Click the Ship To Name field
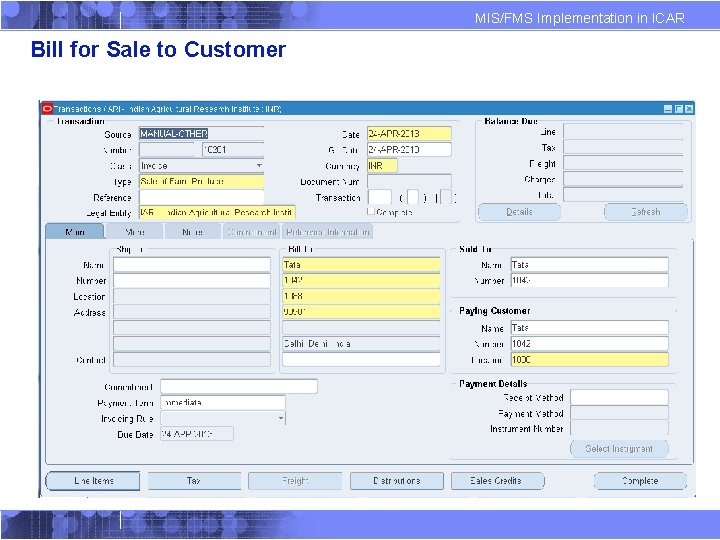Viewport: 720px width, 540px height. coord(192,264)
